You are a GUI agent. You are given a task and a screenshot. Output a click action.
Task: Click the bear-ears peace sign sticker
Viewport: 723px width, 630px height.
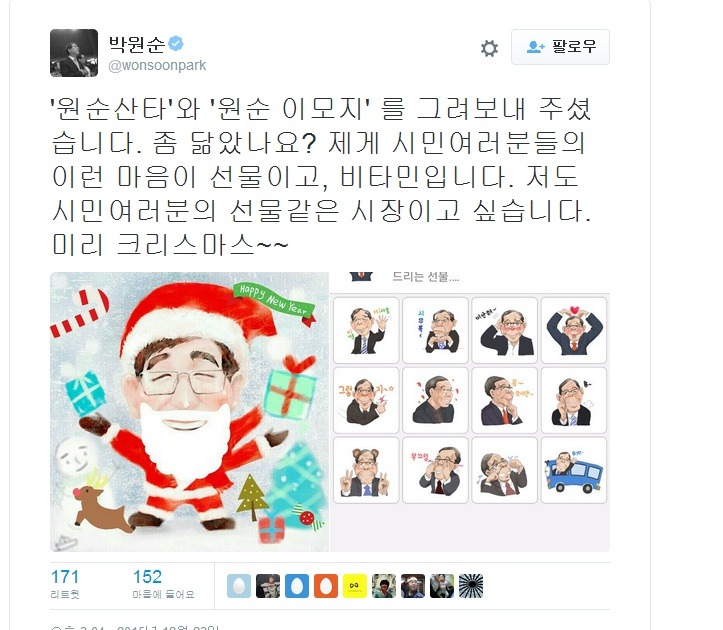click(x=366, y=470)
